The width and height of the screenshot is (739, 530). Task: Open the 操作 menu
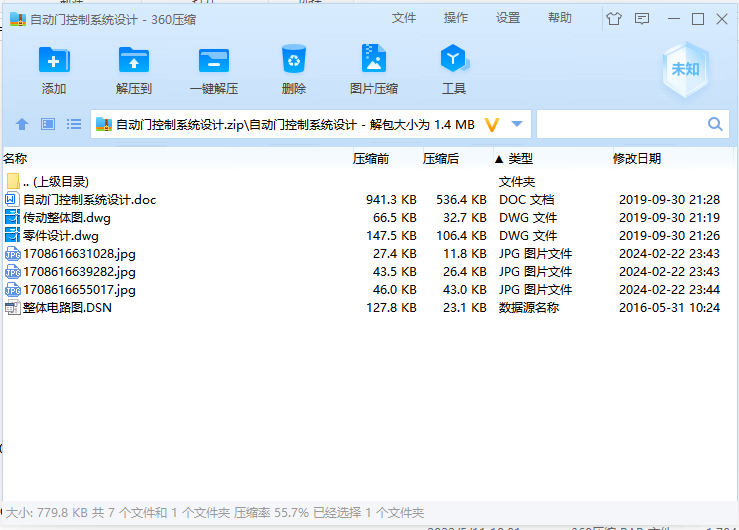[456, 18]
